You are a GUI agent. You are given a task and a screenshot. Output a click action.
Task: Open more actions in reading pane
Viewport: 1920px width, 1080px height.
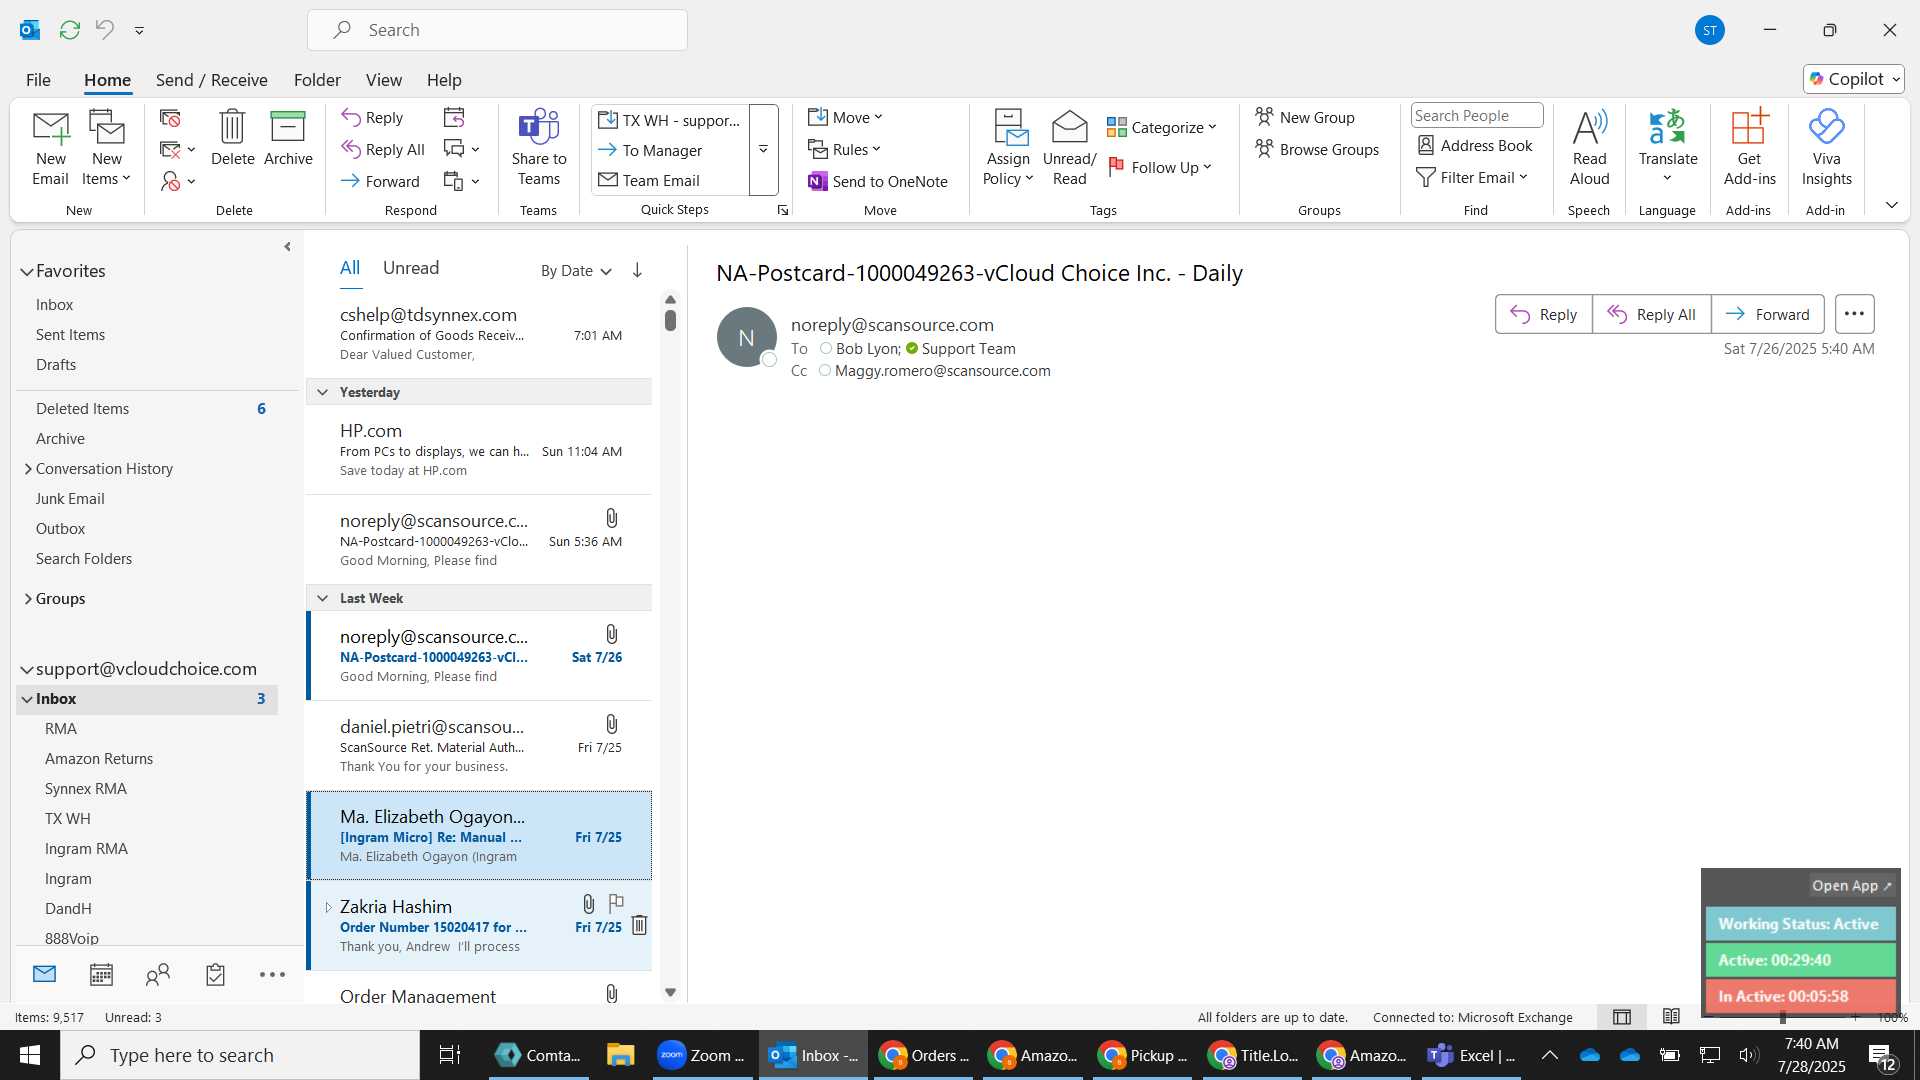tap(1854, 314)
